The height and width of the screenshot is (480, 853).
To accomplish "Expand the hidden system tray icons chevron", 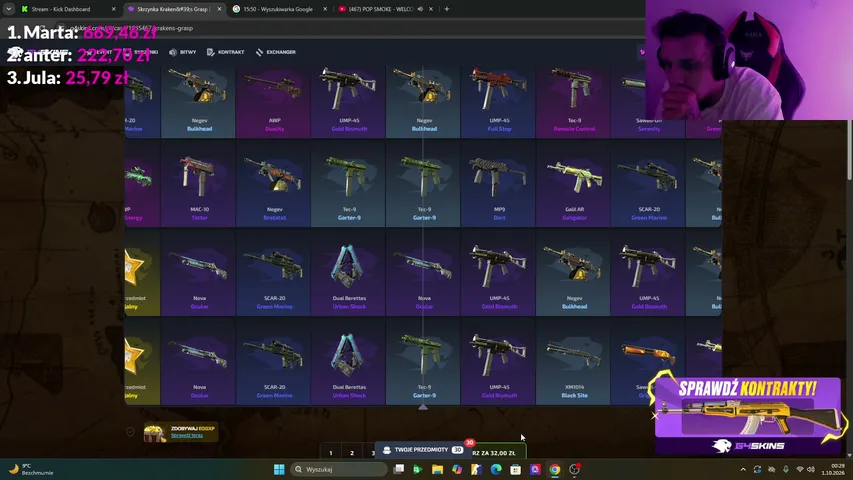I will click(x=743, y=469).
